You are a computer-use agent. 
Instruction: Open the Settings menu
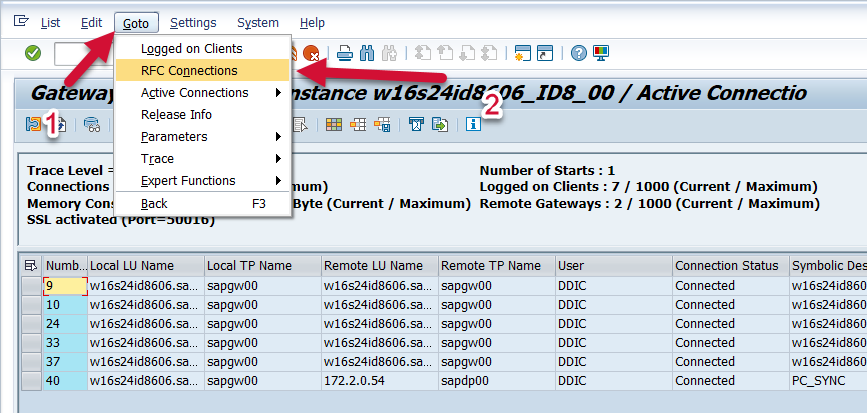(x=193, y=23)
